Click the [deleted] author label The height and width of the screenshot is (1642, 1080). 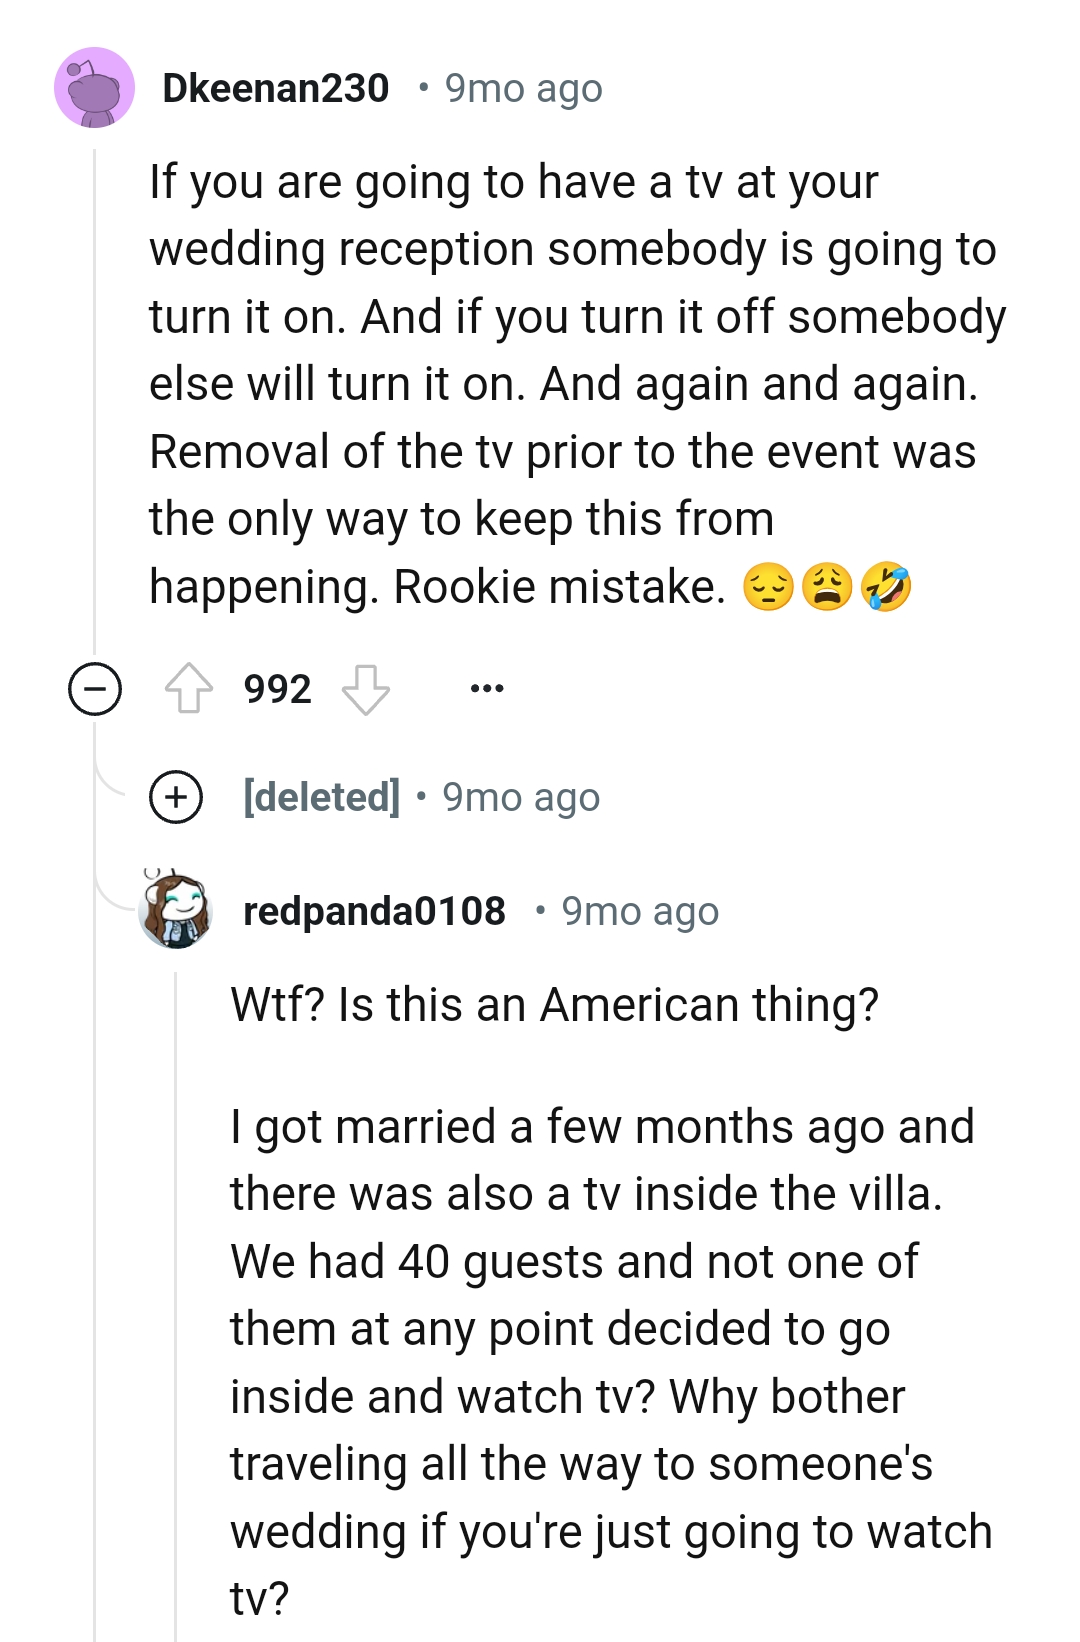321,797
